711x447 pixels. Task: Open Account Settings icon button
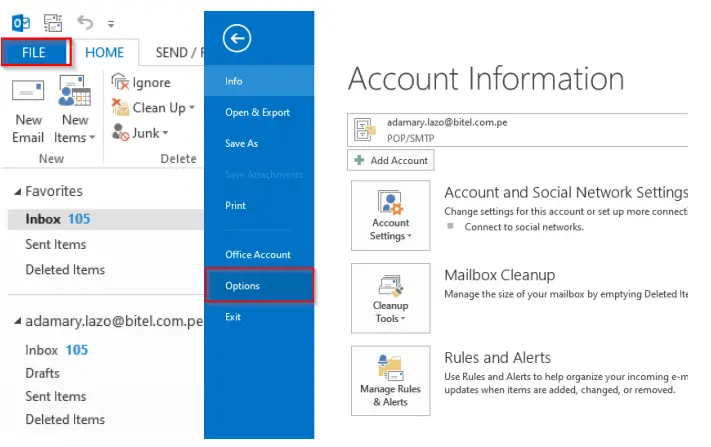click(391, 215)
